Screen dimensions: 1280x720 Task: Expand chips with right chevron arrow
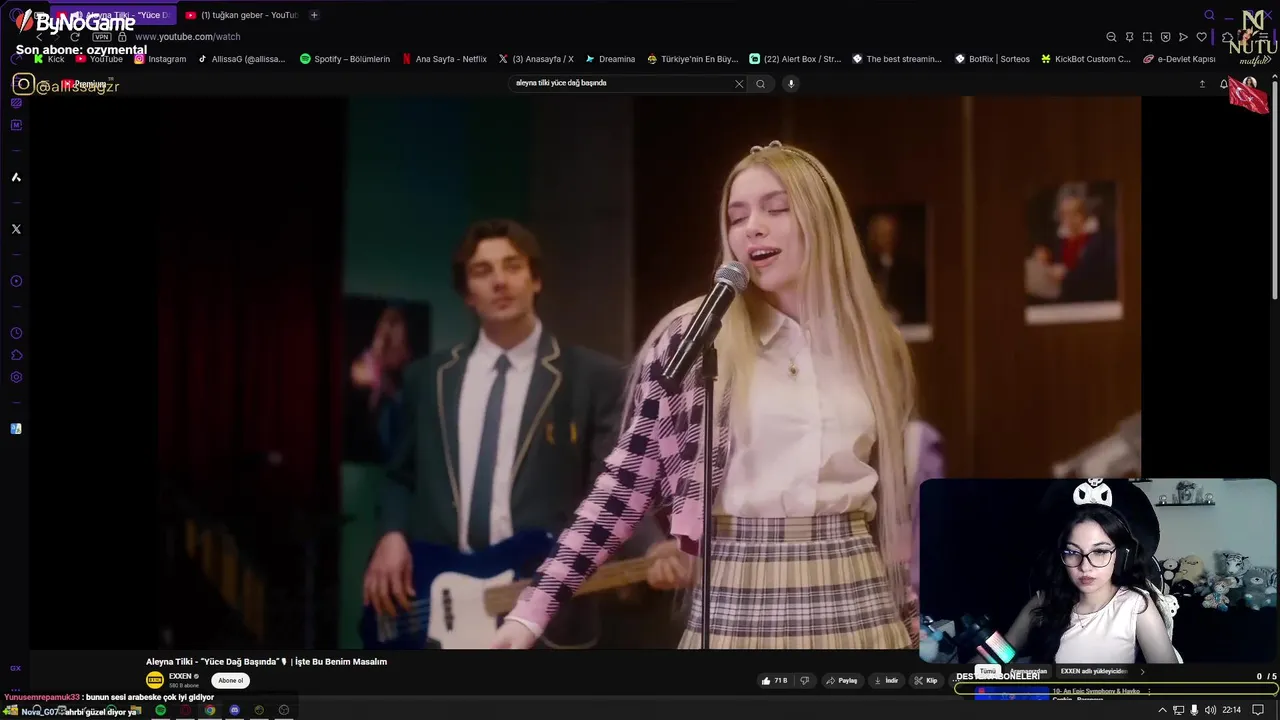tap(1142, 672)
